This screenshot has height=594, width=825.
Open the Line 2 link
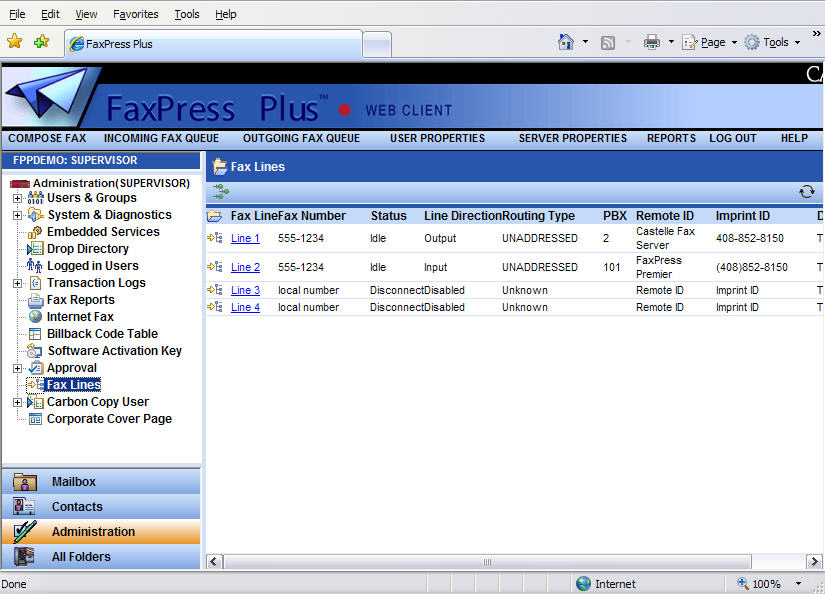[245, 267]
